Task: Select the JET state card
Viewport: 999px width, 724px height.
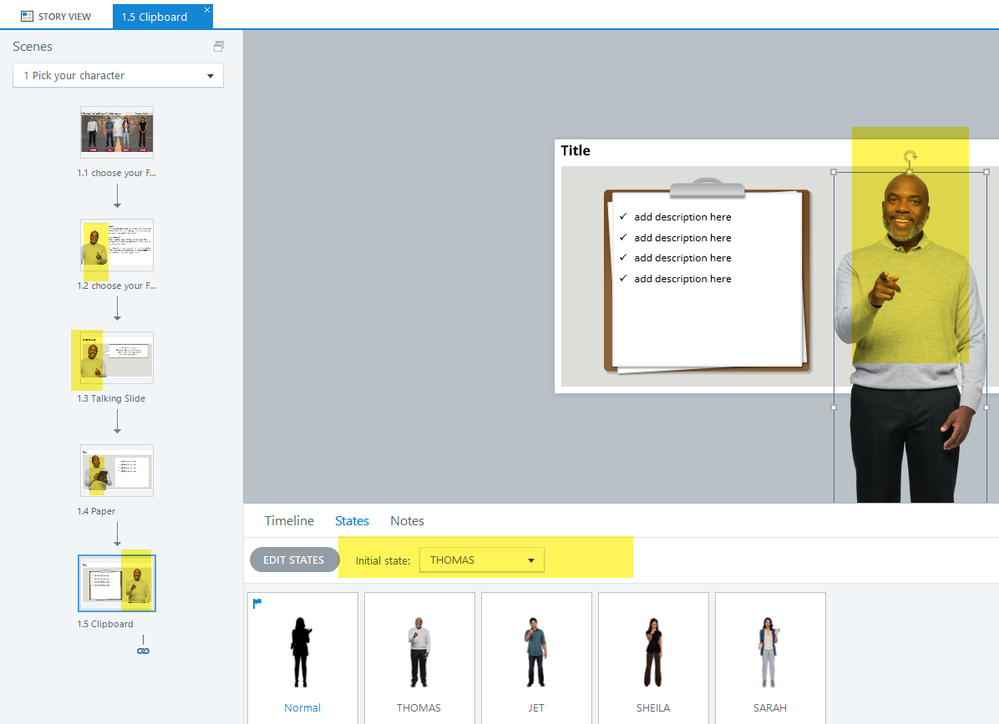Action: (x=536, y=657)
